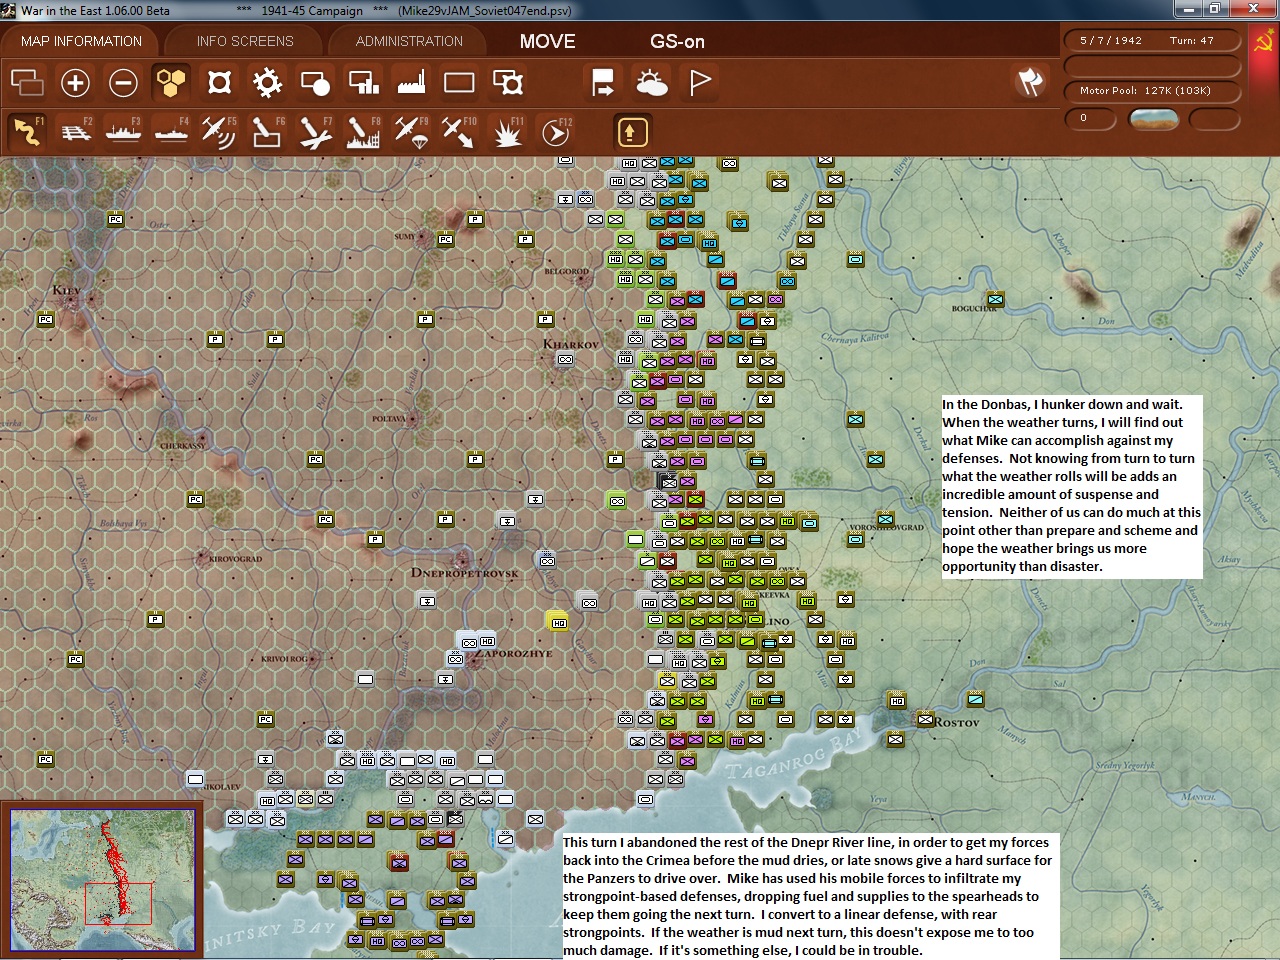
Task: Click the empty rectangle toolbar icon
Action: 459,82
